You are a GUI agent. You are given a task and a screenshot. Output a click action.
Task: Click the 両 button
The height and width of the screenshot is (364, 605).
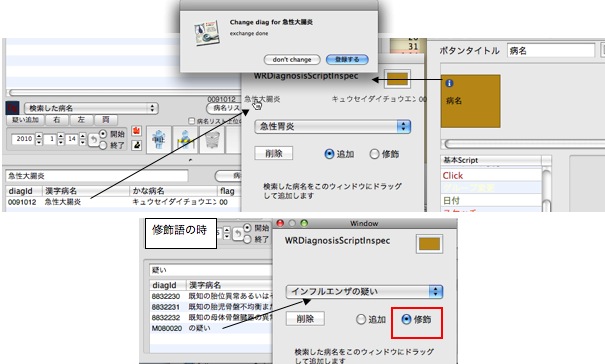pos(106,120)
